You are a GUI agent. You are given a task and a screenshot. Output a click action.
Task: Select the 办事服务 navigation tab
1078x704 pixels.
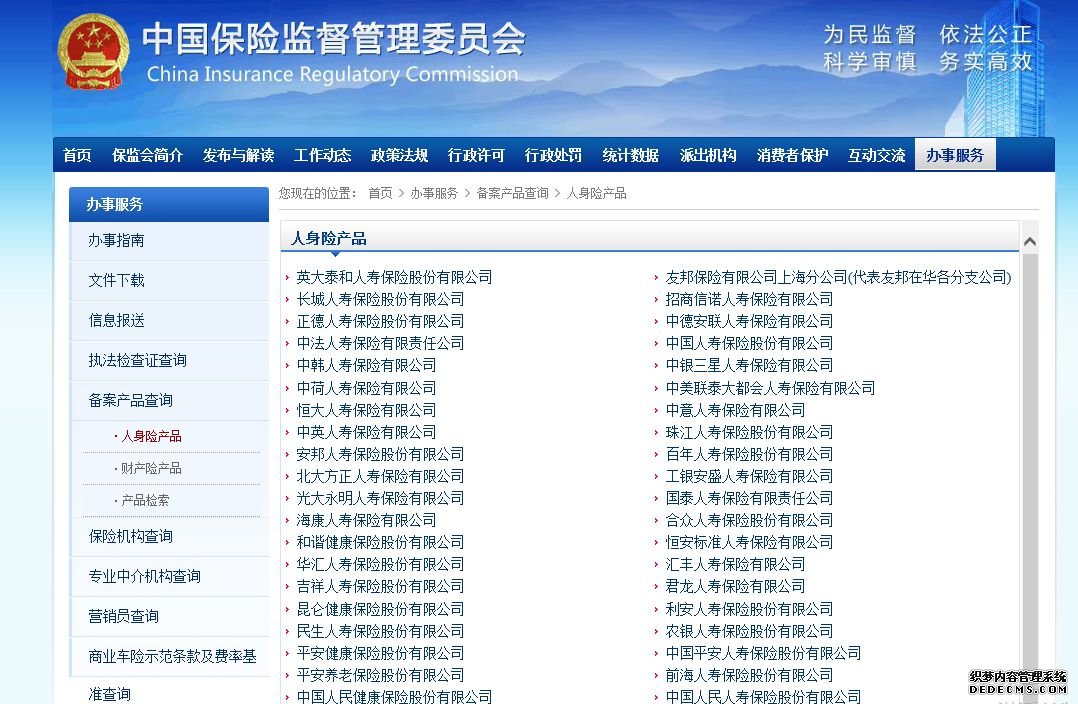[x=955, y=155]
